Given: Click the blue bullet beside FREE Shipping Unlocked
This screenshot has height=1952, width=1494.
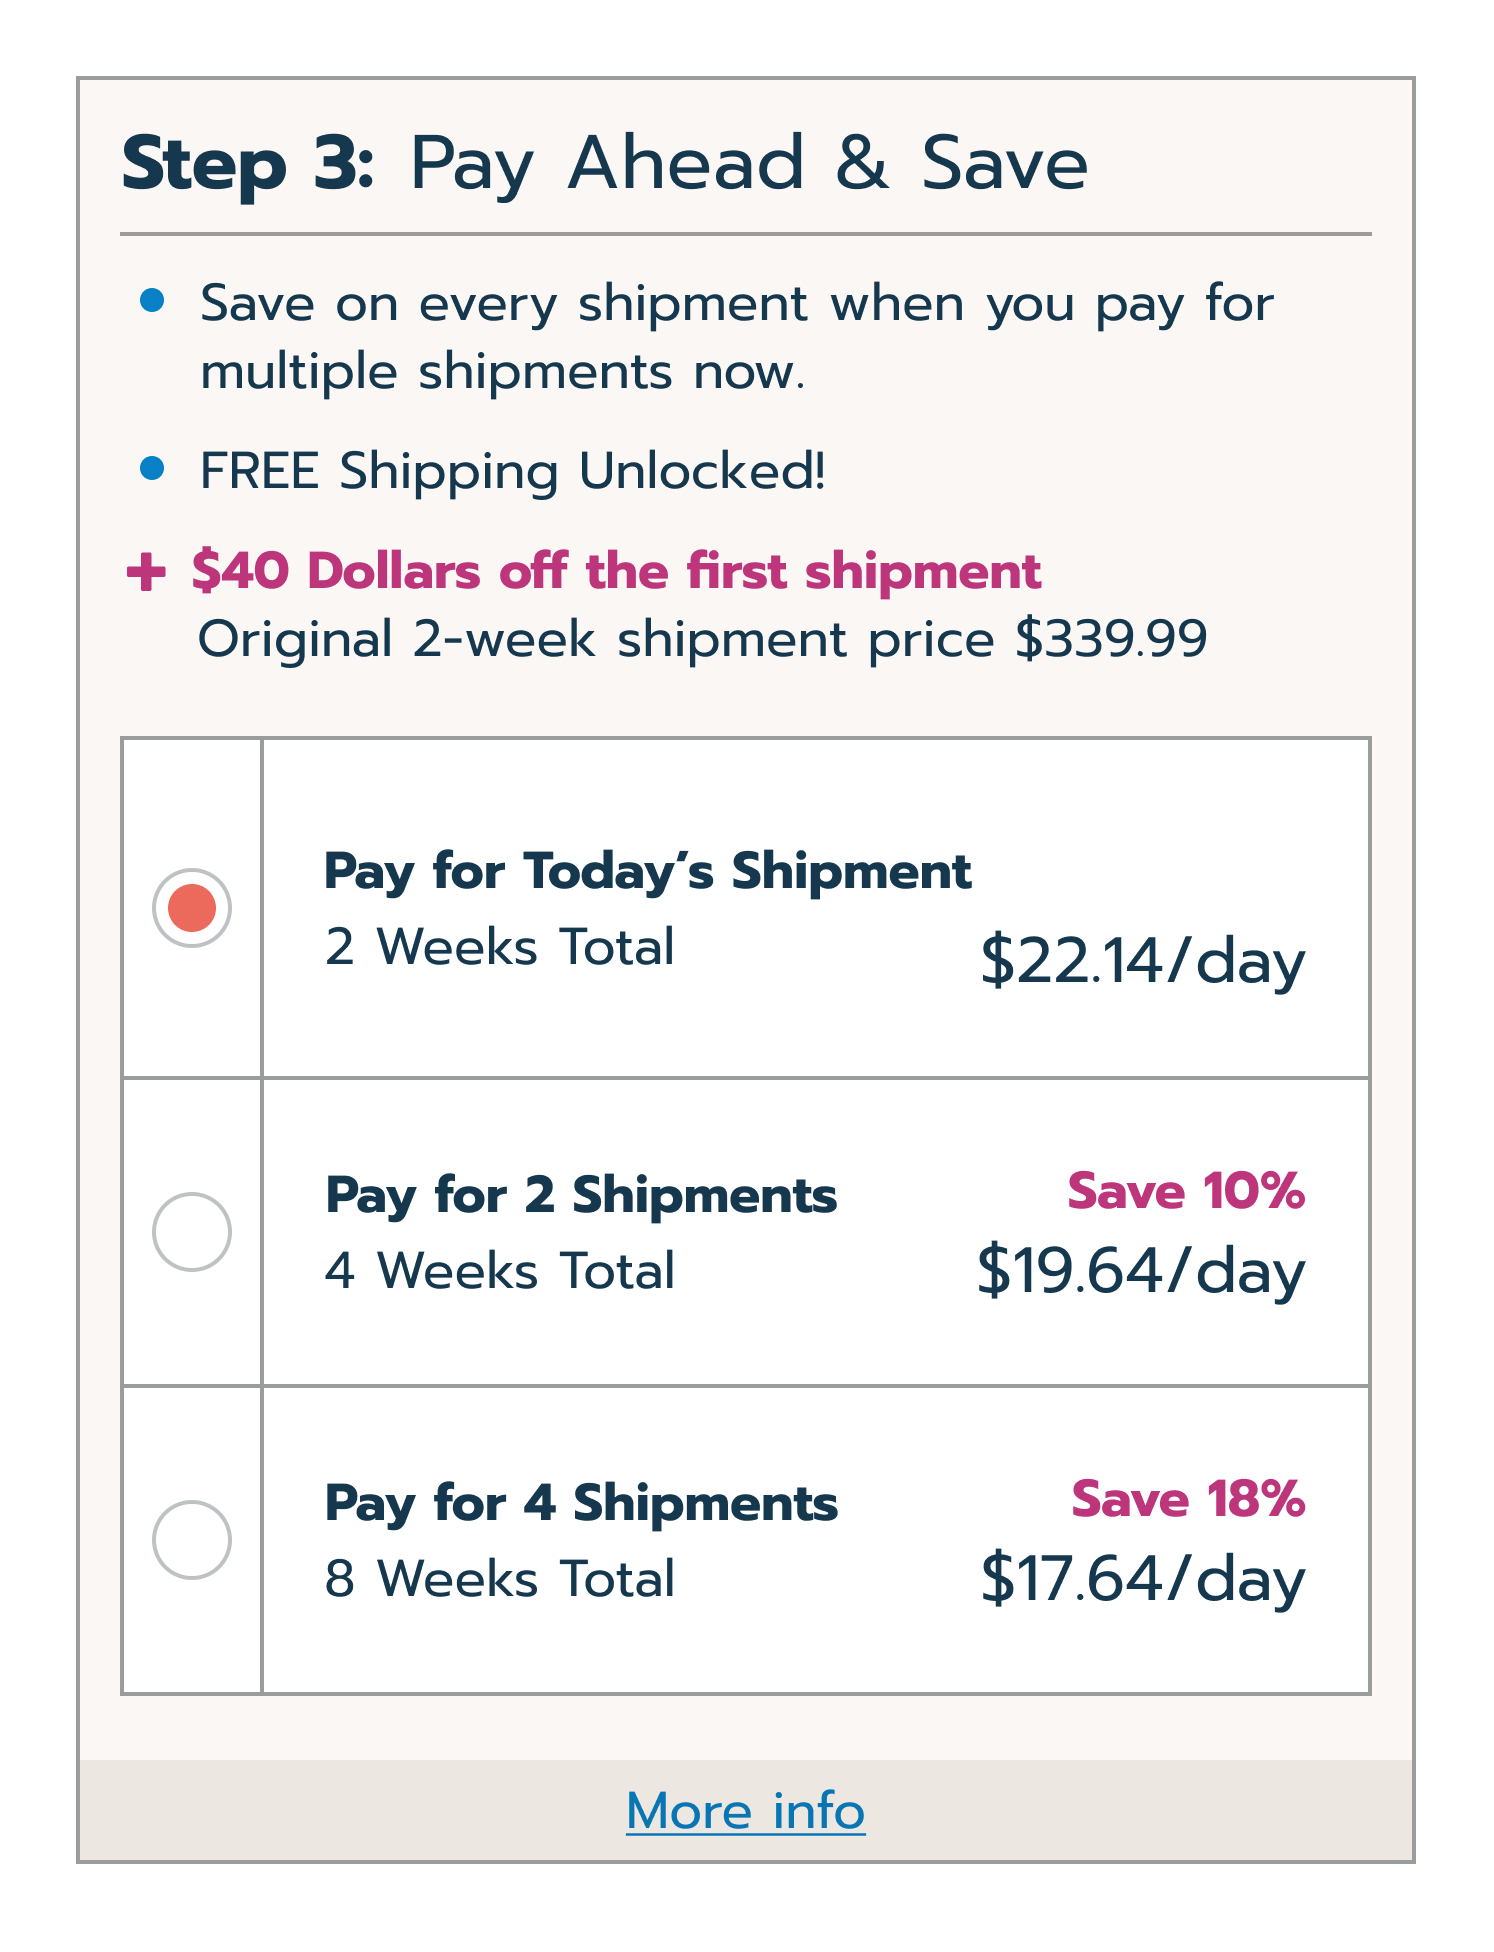Looking at the screenshot, I should pyautogui.click(x=152, y=468).
